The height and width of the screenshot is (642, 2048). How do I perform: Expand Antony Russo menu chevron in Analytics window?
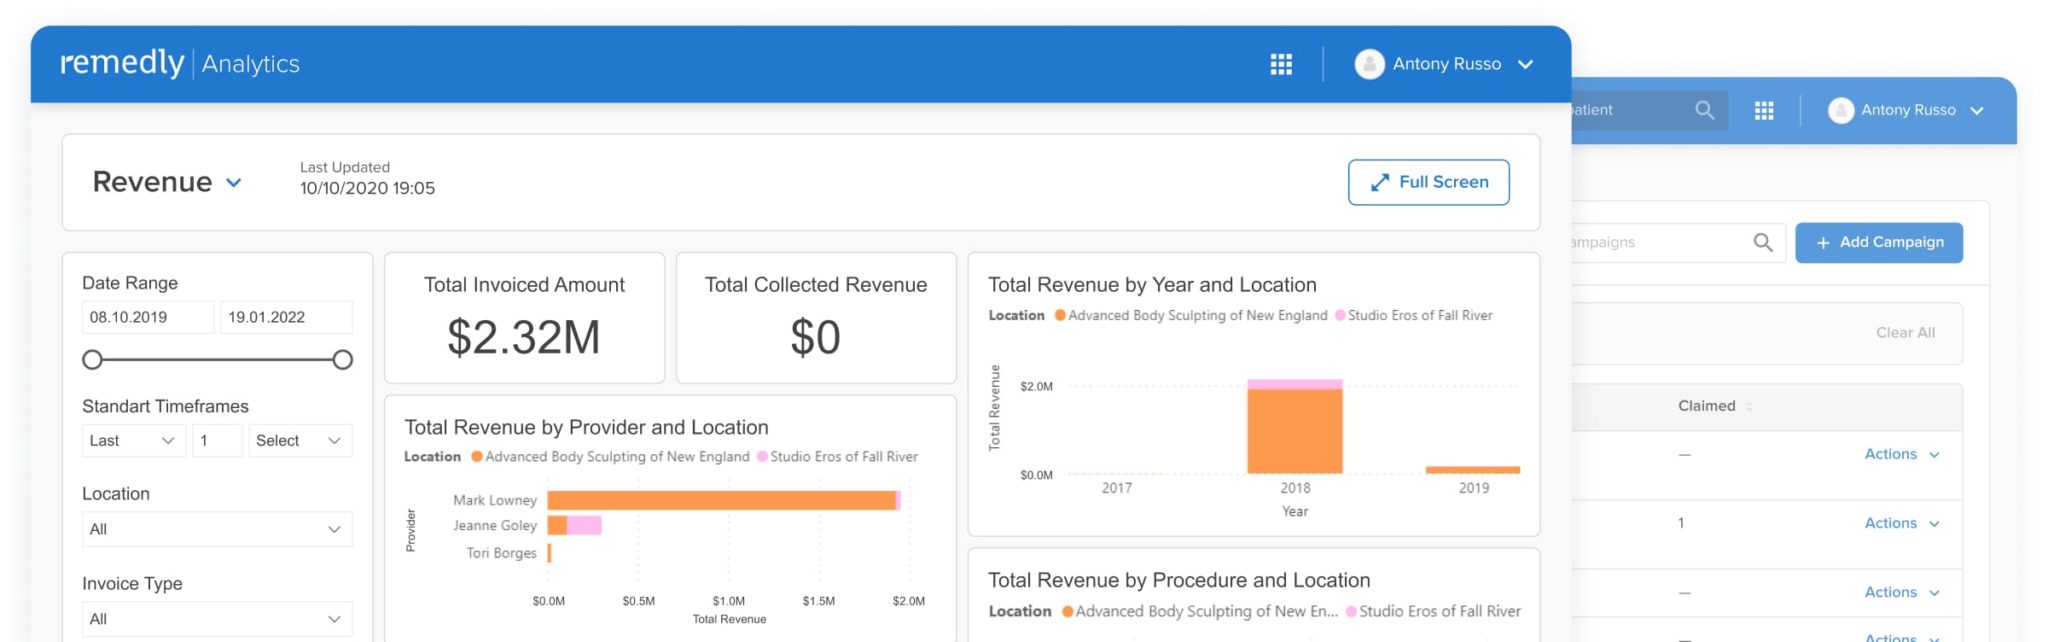[x=1525, y=64]
